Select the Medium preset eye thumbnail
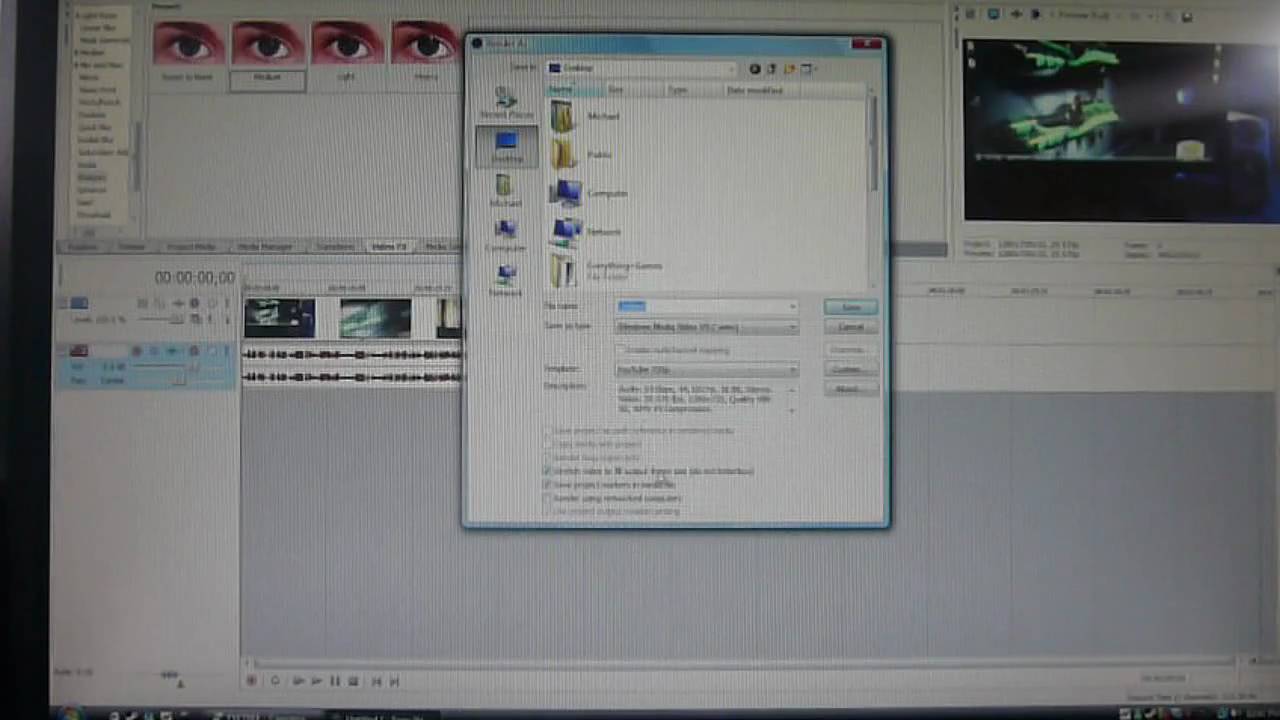The height and width of the screenshot is (720, 1280). 267,54
